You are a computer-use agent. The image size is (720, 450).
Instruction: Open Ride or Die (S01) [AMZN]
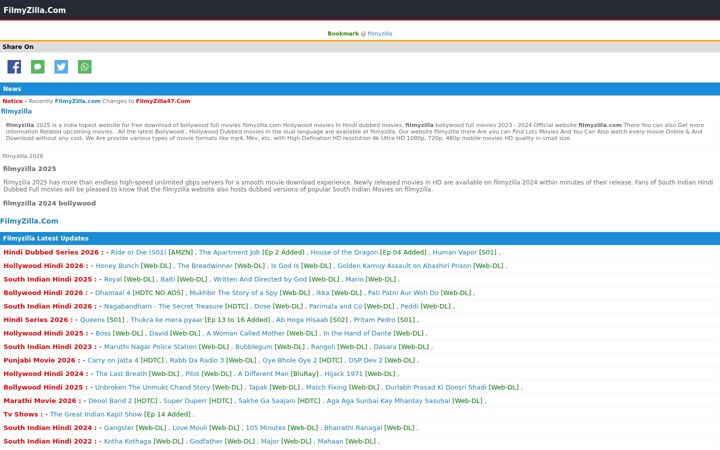click(x=152, y=252)
